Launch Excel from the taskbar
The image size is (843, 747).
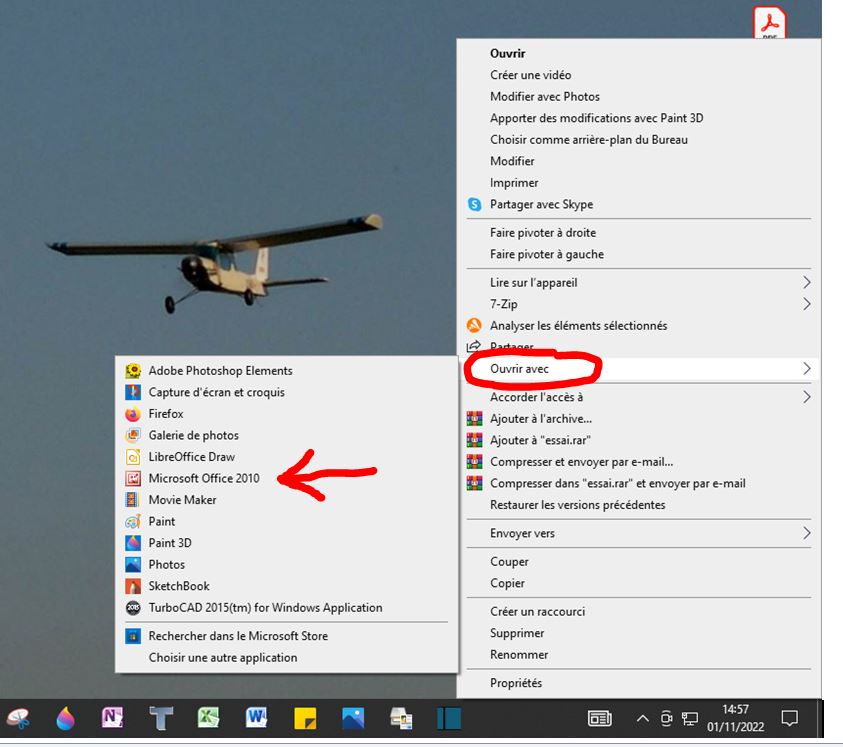pyautogui.click(x=208, y=717)
